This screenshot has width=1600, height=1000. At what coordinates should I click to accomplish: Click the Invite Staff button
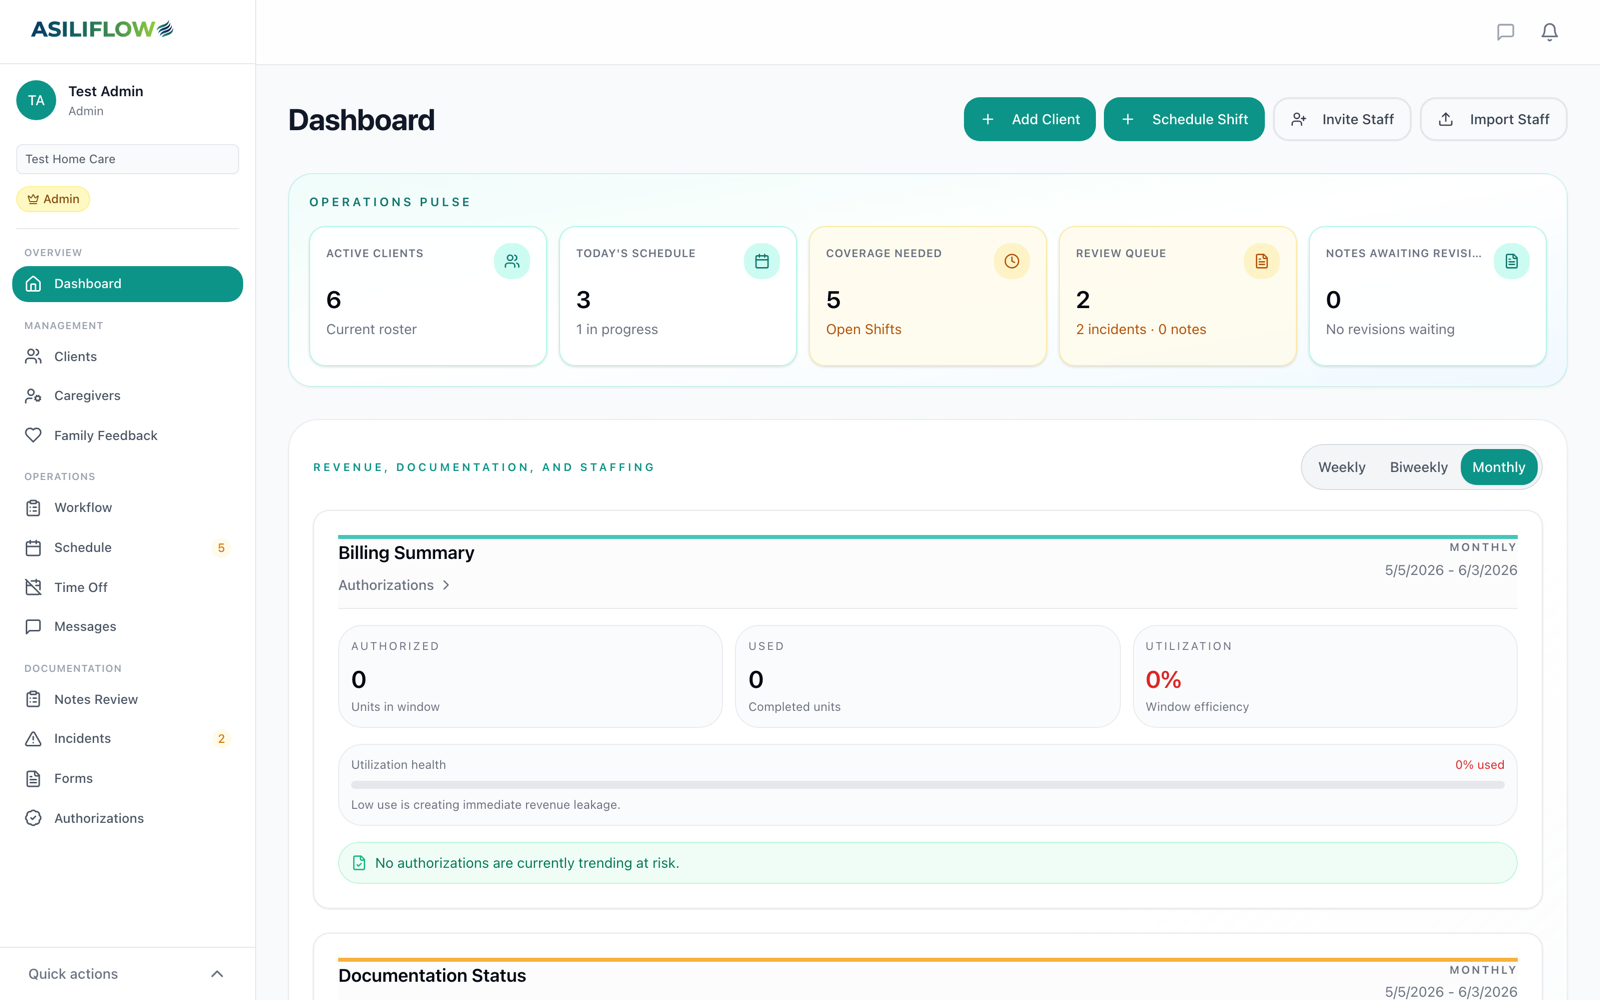1342,119
